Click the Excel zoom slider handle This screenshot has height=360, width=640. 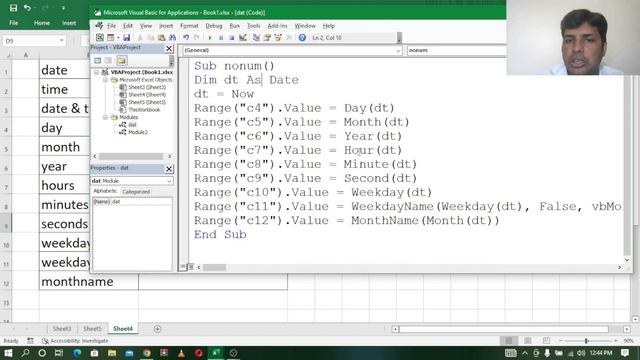[586, 340]
